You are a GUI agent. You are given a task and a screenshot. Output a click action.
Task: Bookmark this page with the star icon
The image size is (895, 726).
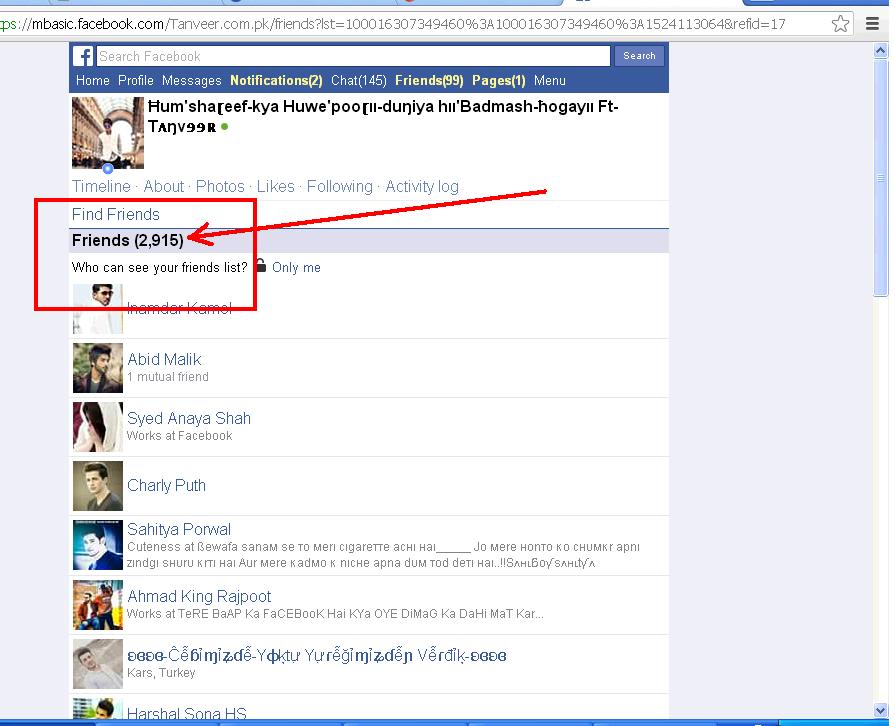point(840,24)
